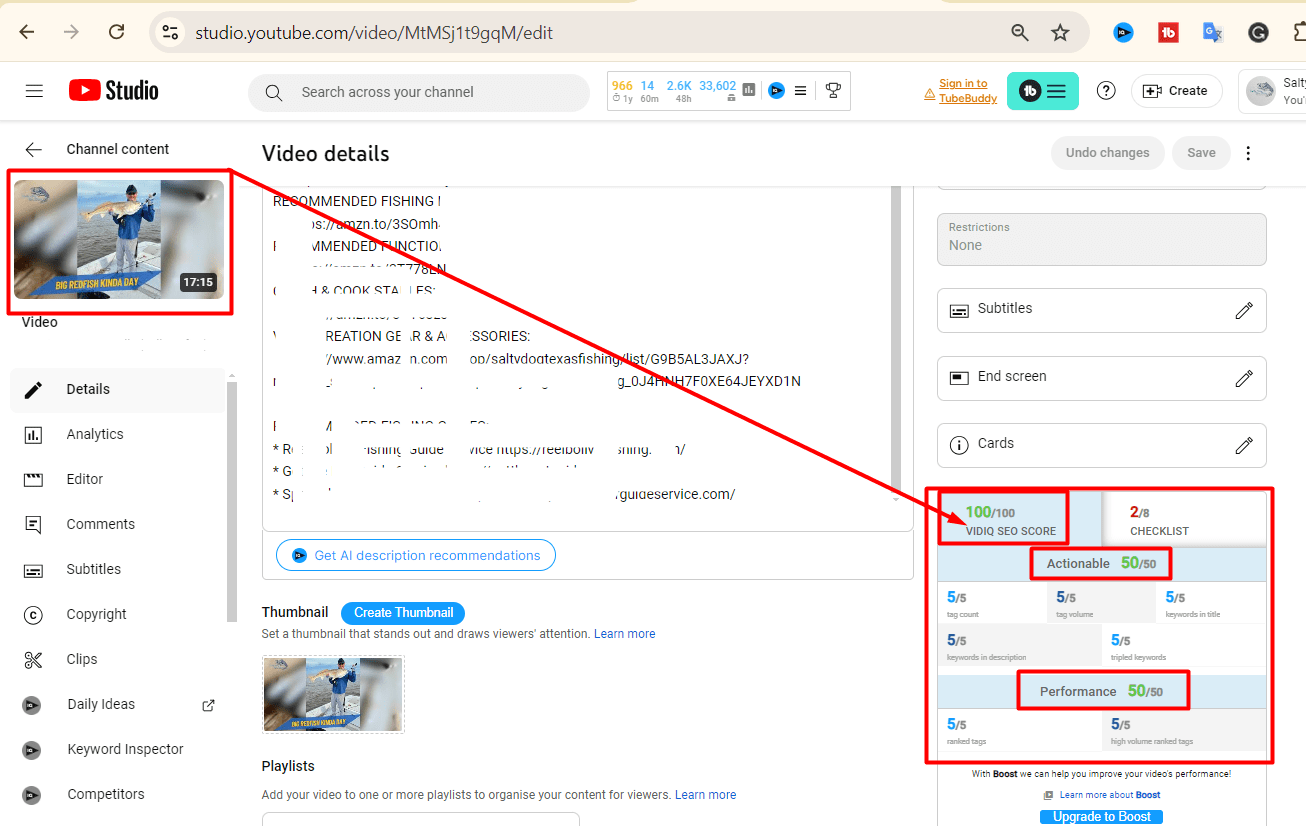Edit Cards using the pencil icon
Viewport: 1306px width, 826px height.
[1244, 445]
